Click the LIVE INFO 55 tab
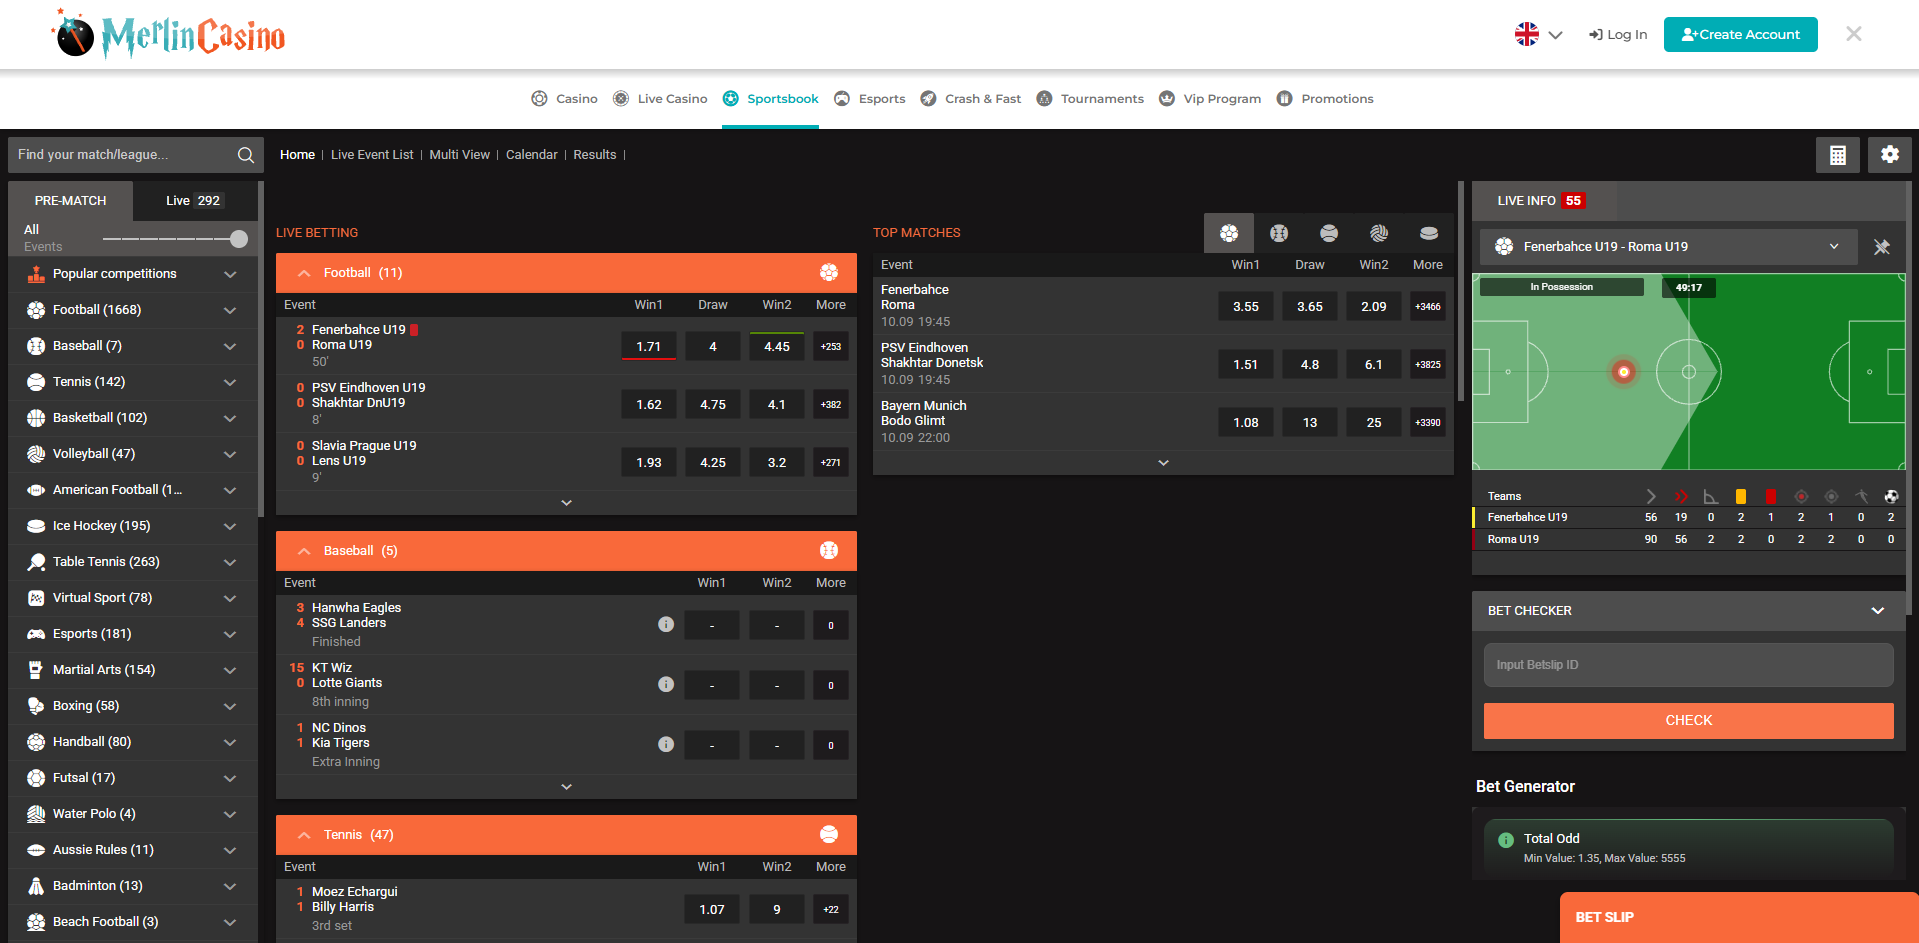1919x943 pixels. pyautogui.click(x=1542, y=201)
